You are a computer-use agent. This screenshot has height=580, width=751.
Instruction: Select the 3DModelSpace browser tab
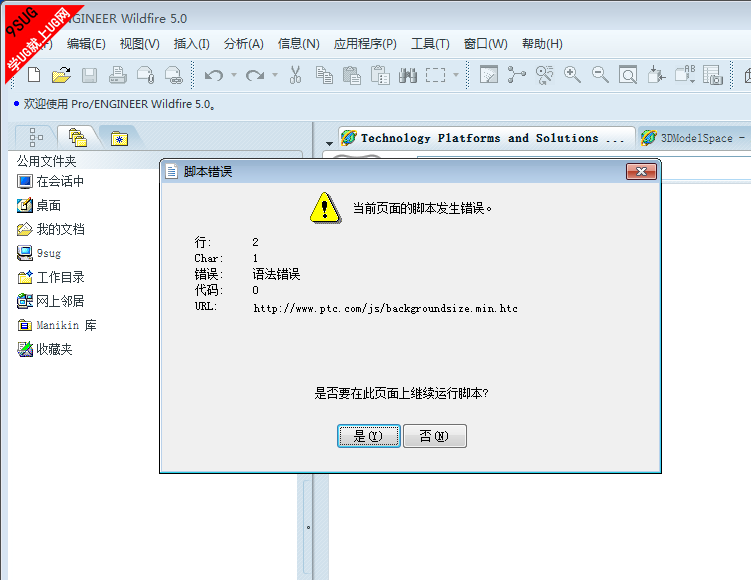click(x=694, y=138)
